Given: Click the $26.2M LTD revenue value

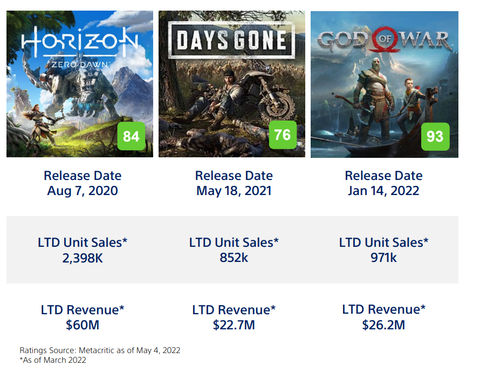Looking at the screenshot, I should coord(383,325).
